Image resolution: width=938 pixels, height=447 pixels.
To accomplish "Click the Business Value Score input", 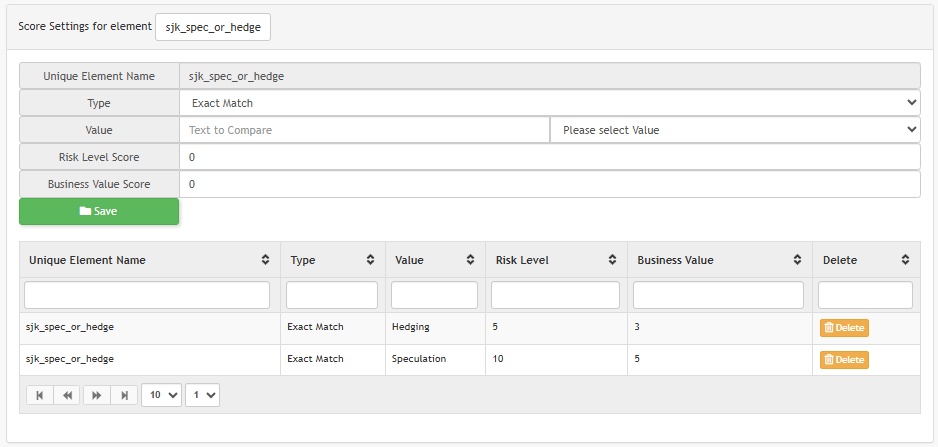I will click(549, 184).
